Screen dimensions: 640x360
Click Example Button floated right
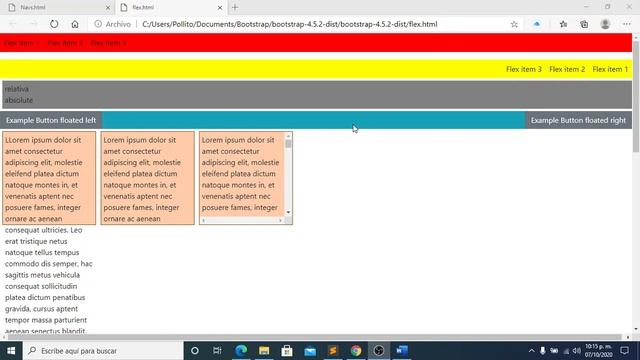[578, 120]
